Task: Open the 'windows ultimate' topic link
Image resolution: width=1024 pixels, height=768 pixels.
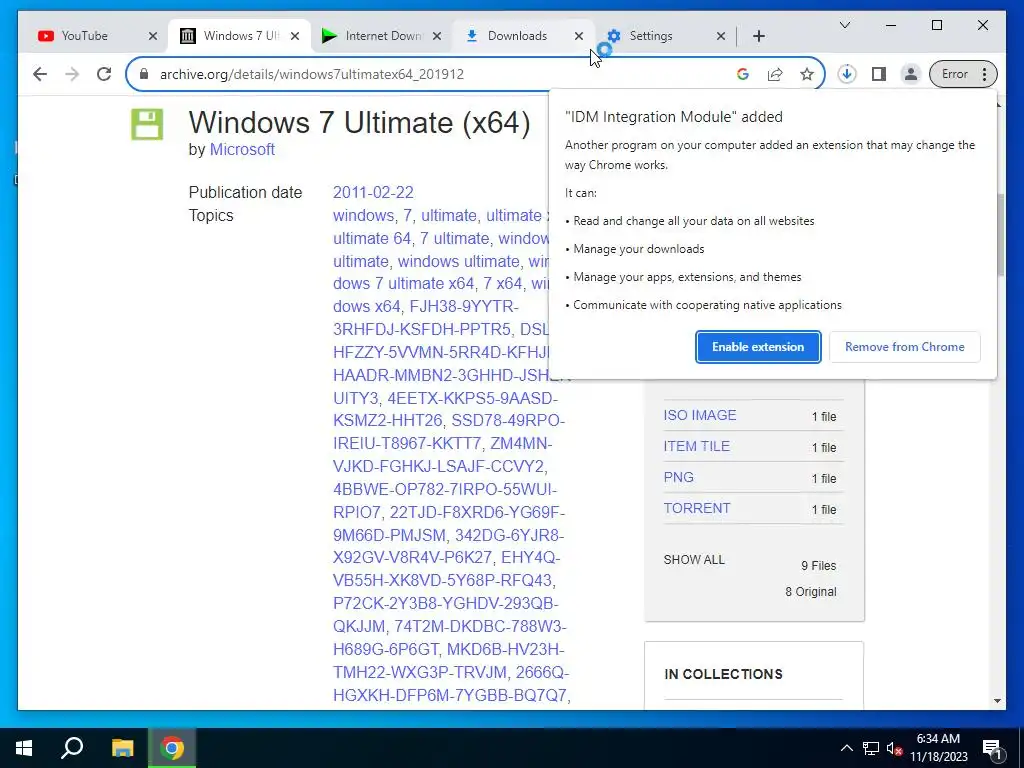Action: click(459, 261)
